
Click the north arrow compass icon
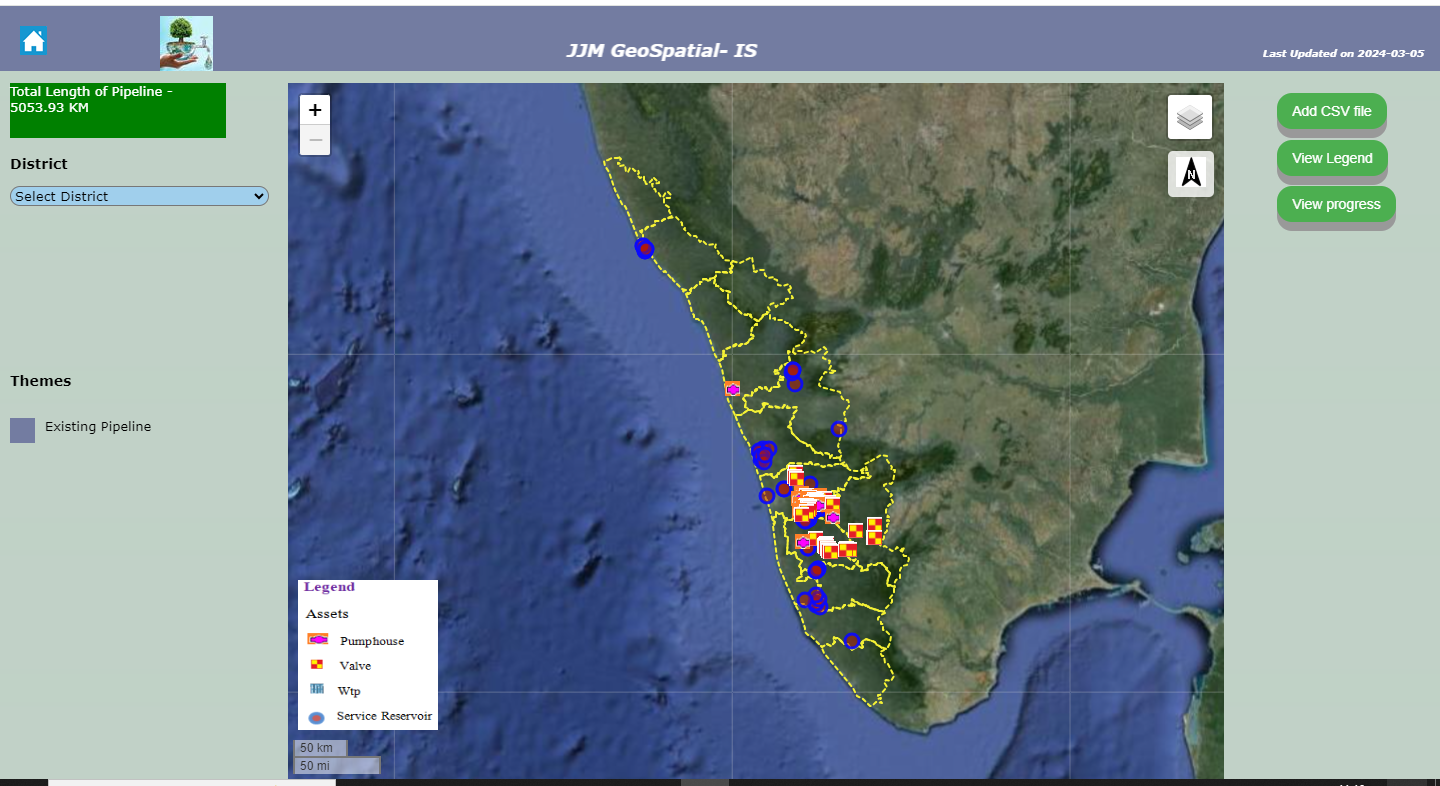[1190, 174]
